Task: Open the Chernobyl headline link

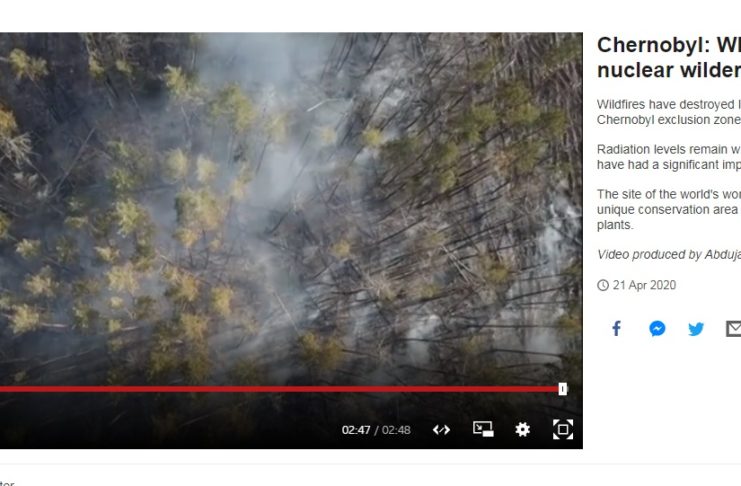Action: tap(669, 58)
